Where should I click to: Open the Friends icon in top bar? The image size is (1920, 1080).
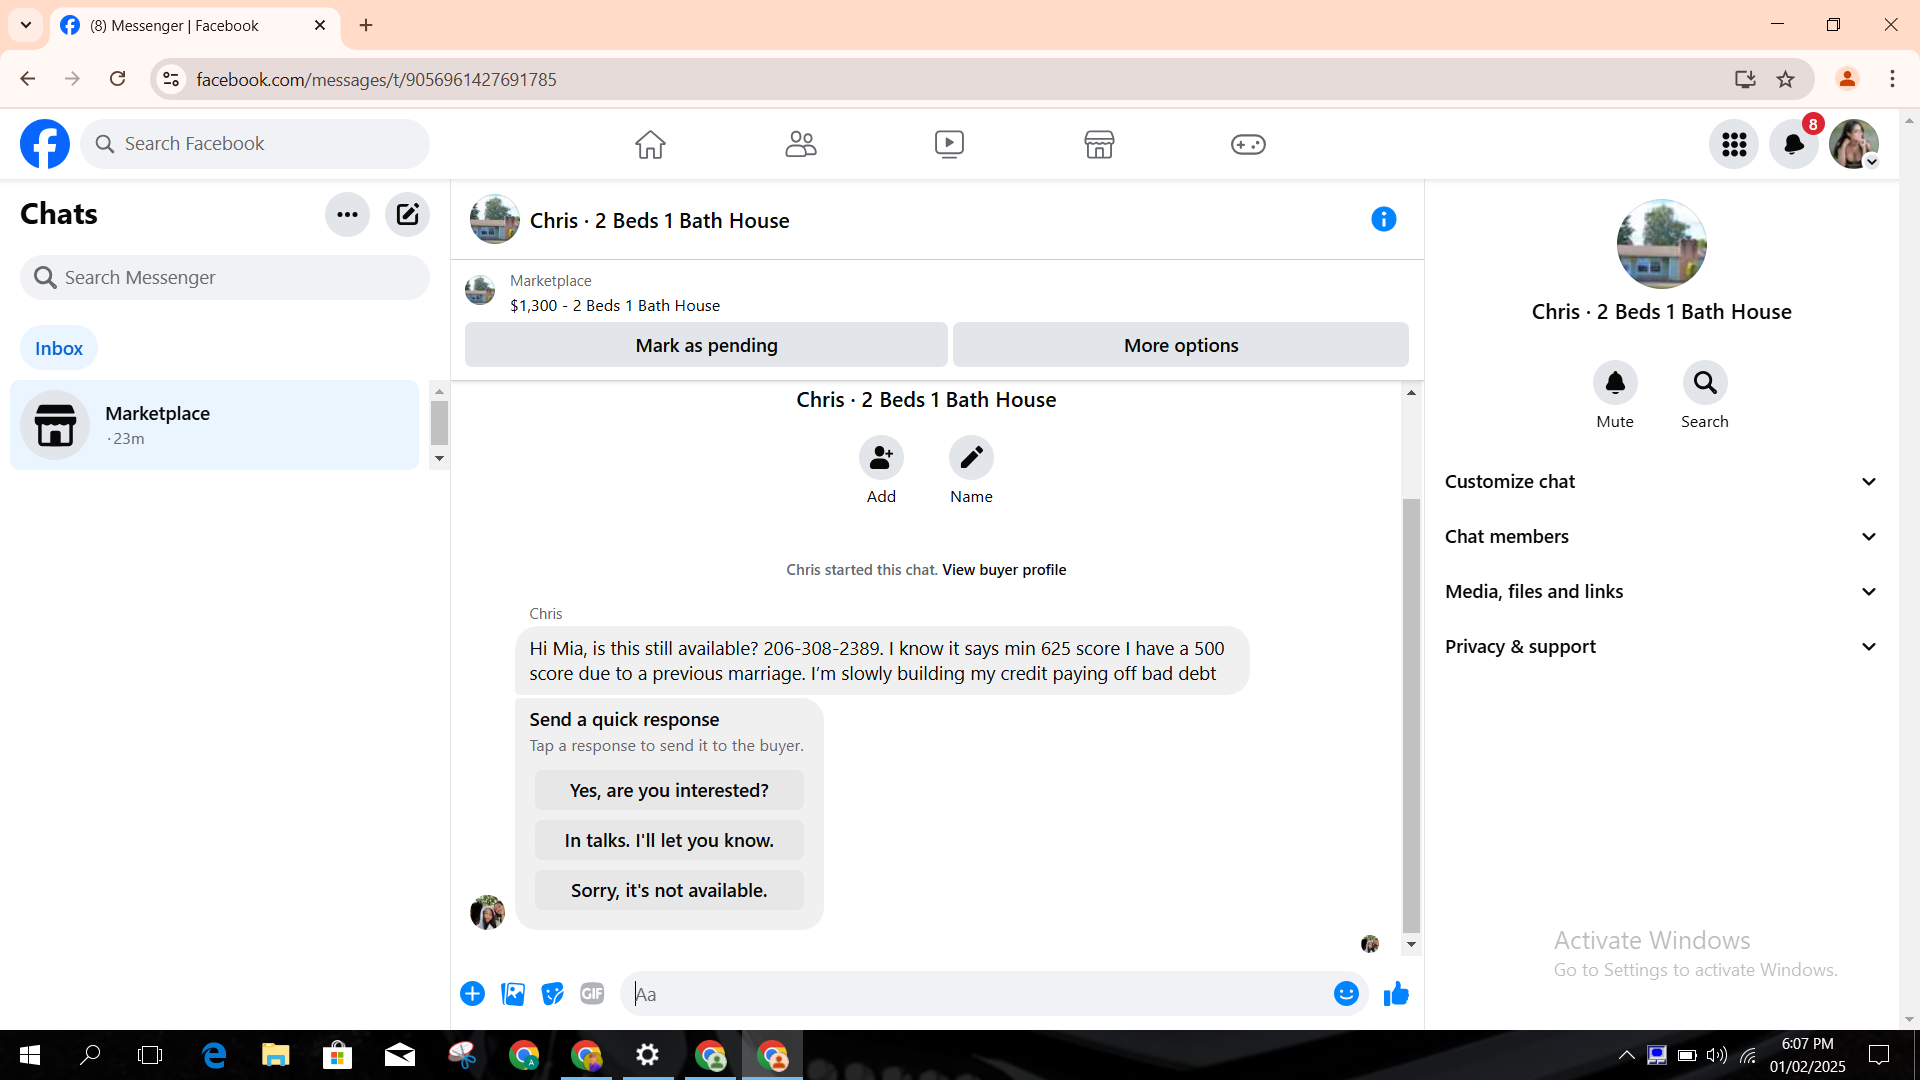tap(800, 144)
